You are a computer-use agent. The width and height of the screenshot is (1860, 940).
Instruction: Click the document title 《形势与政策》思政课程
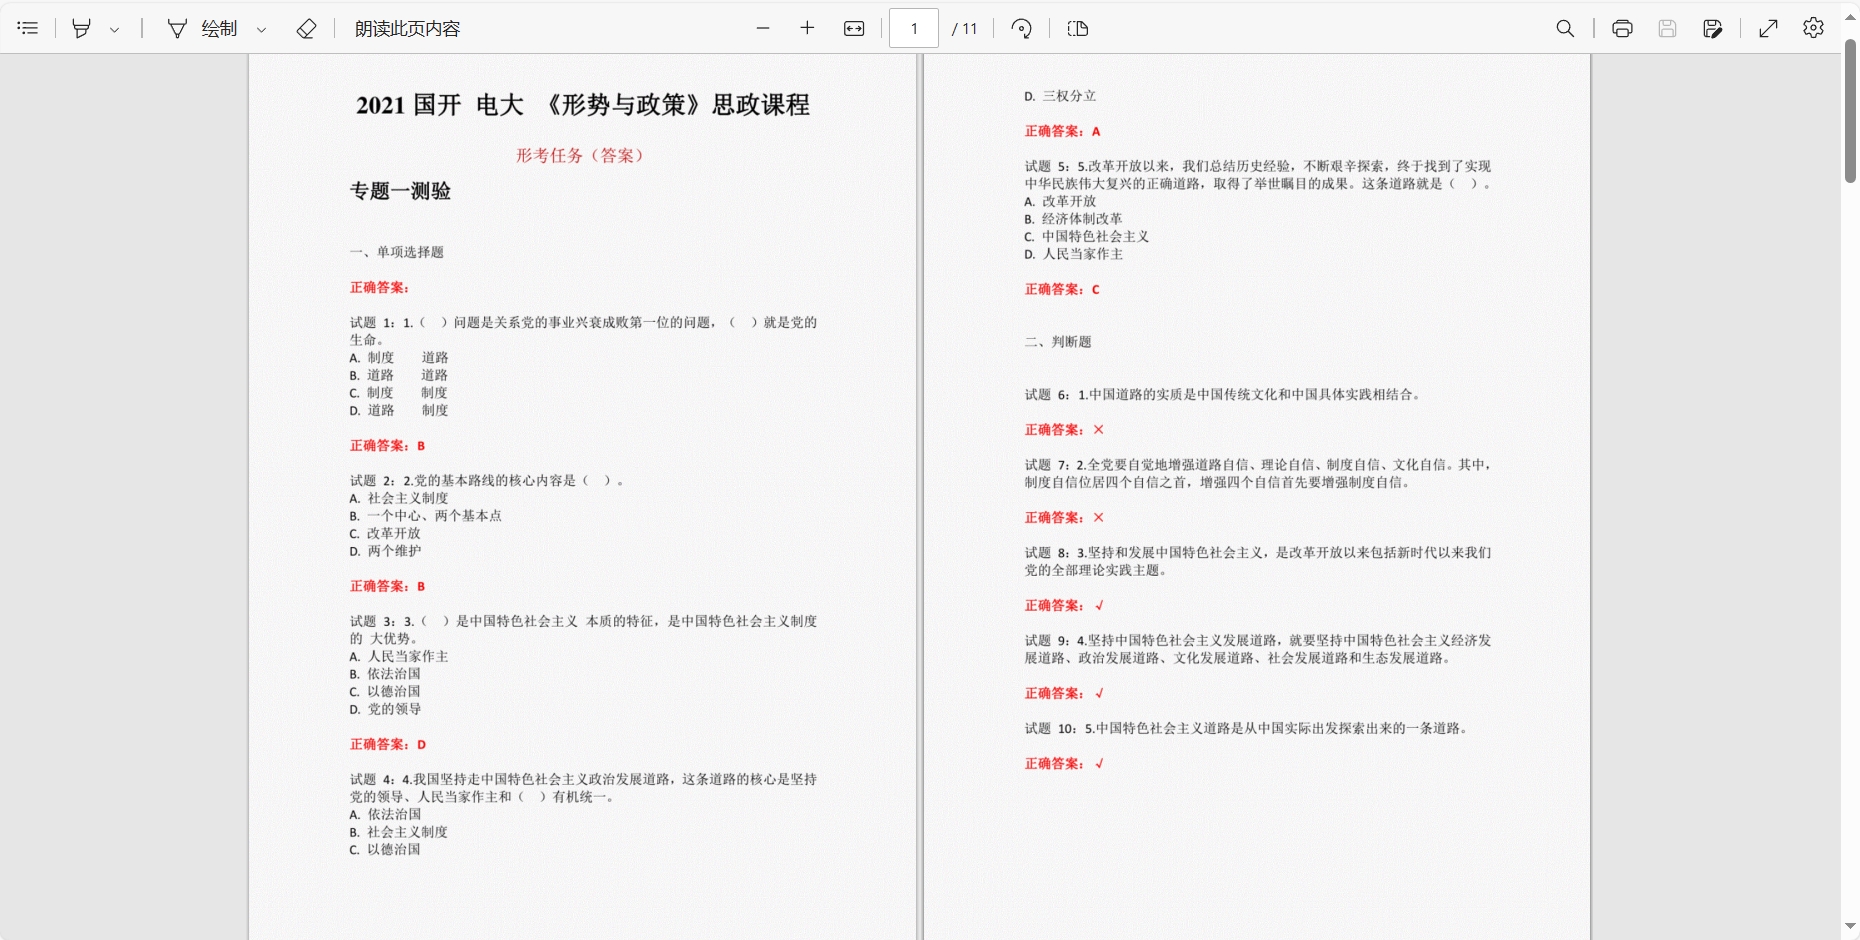pos(675,105)
